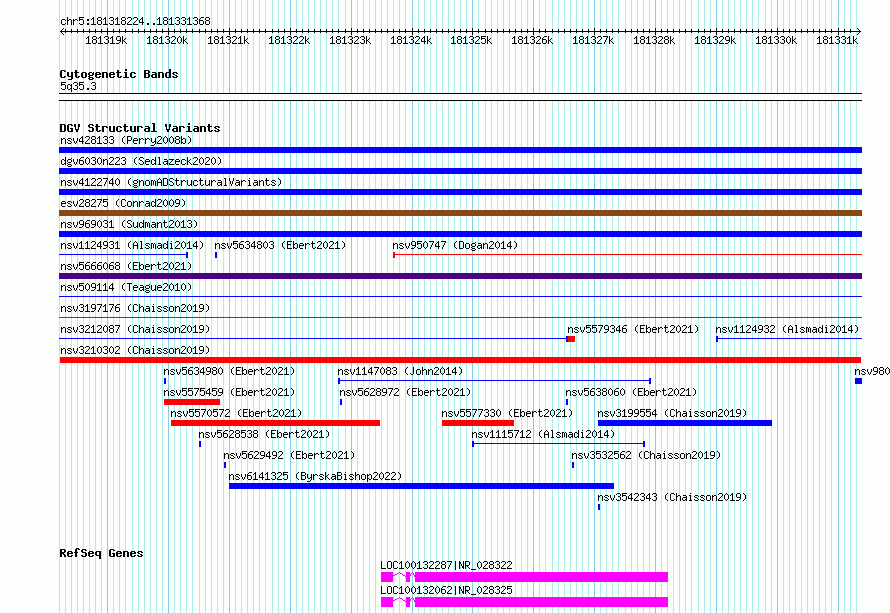Screen dimensions: 890x613
Task: Select nsv5634803 (Ebert2021) variant label
Action: coord(280,245)
